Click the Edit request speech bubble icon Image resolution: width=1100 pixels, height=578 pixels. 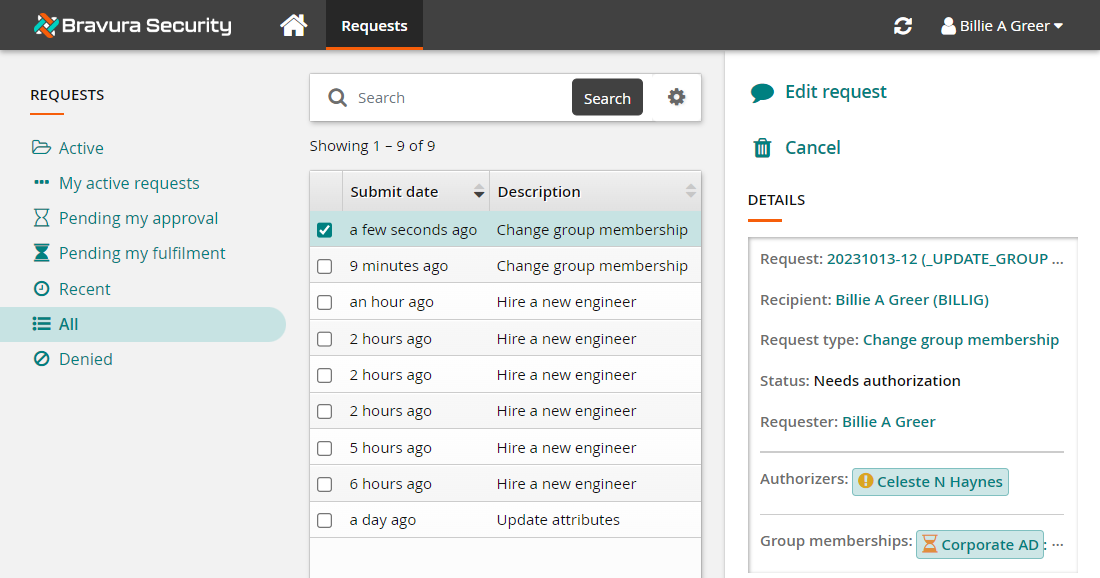[x=762, y=93]
